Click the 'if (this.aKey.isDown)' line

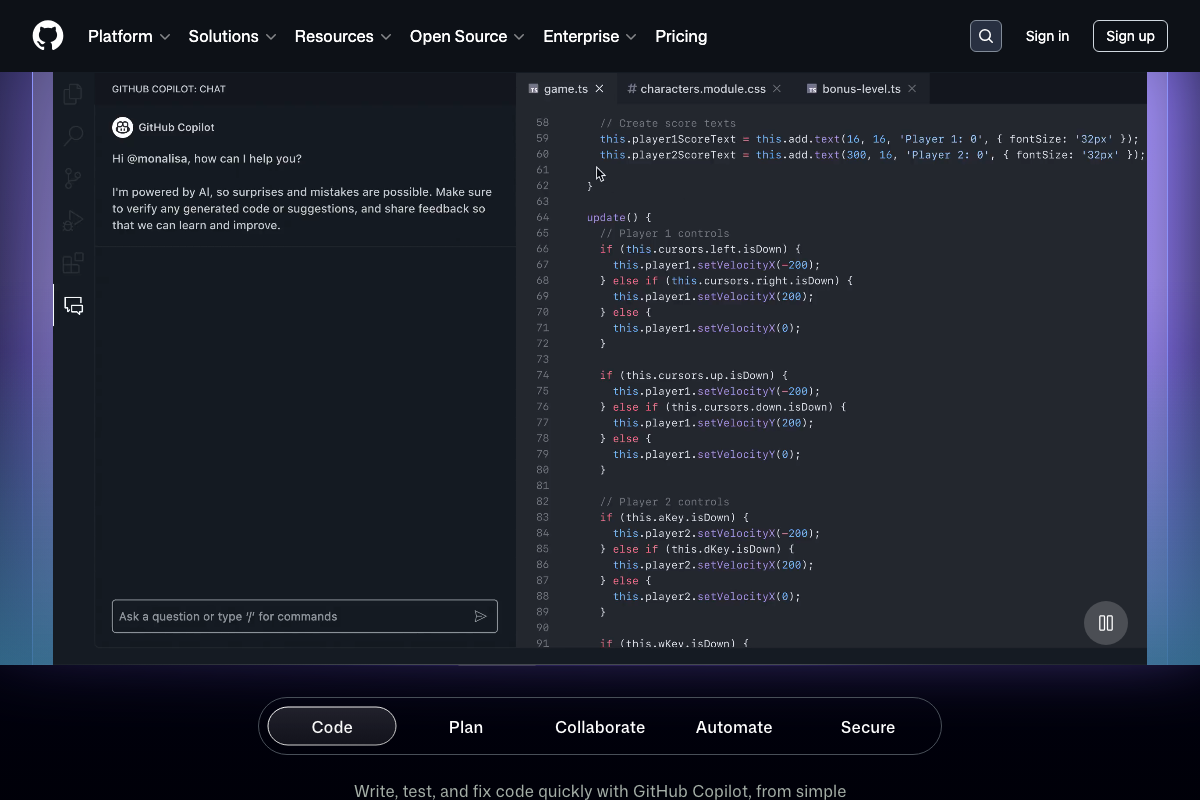point(674,518)
